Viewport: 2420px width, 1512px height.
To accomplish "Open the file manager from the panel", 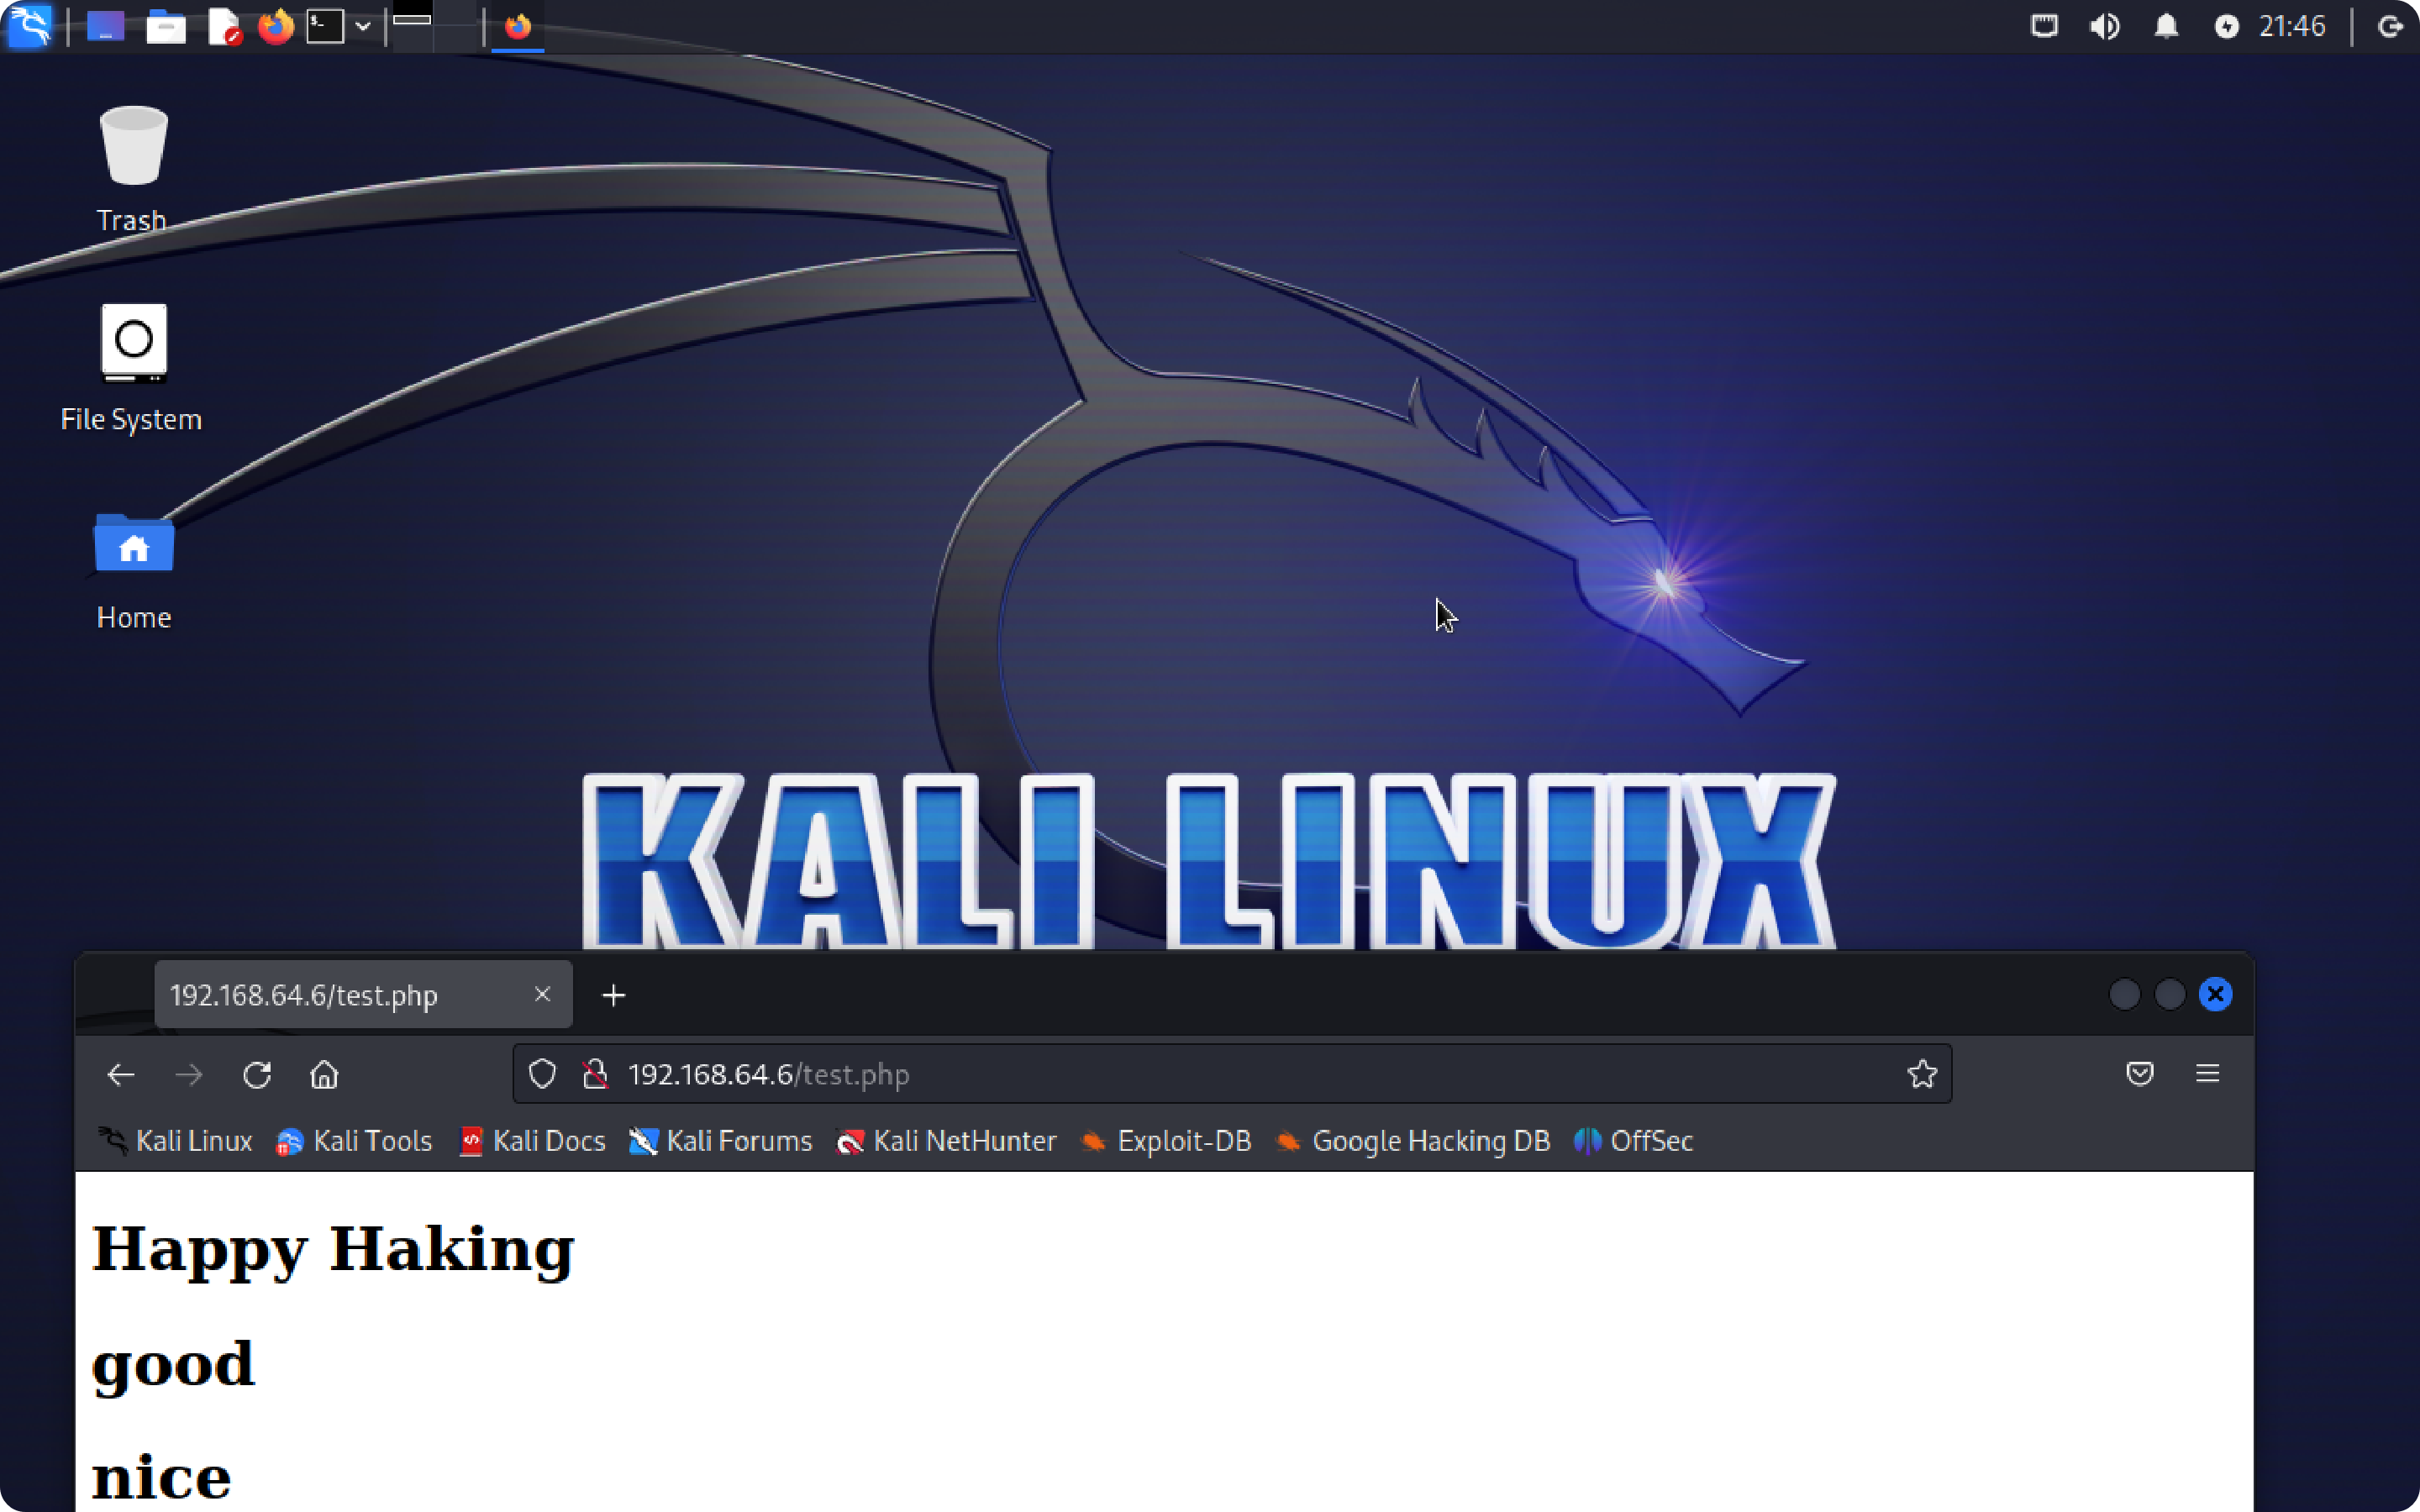I will point(165,26).
